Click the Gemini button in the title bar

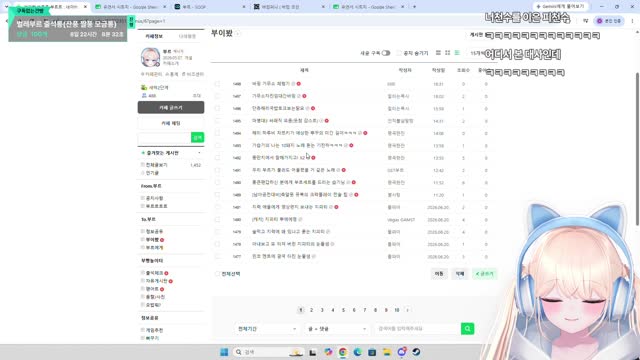coord(561,7)
